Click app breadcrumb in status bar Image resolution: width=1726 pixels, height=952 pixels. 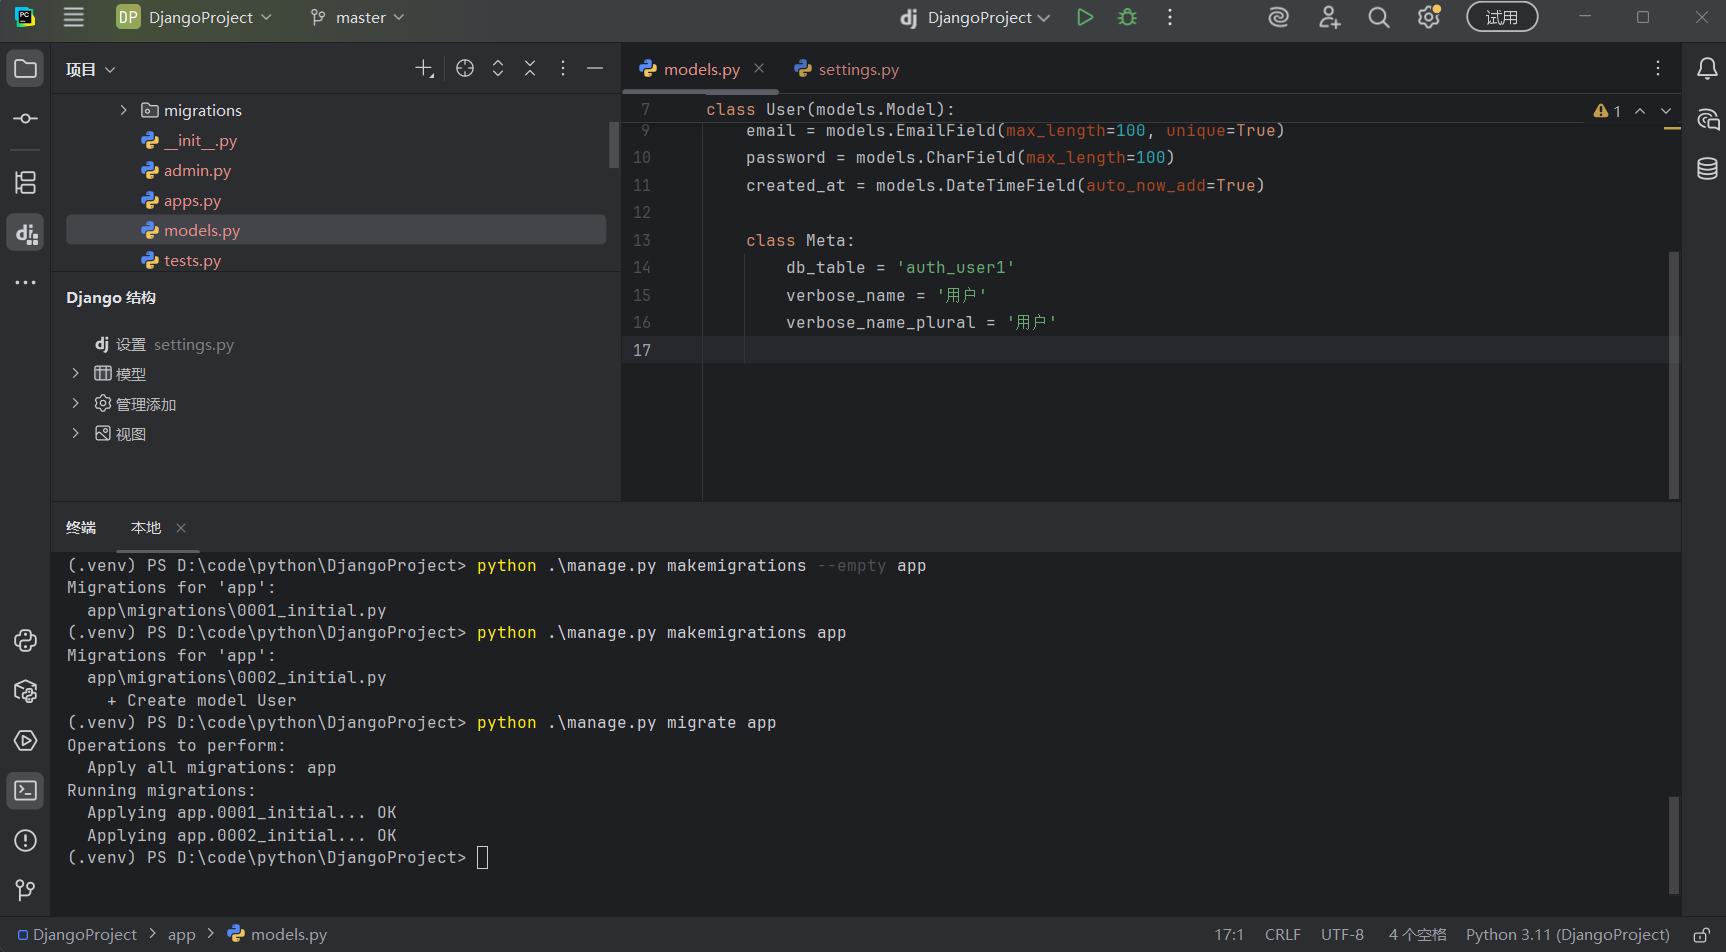click(182, 934)
